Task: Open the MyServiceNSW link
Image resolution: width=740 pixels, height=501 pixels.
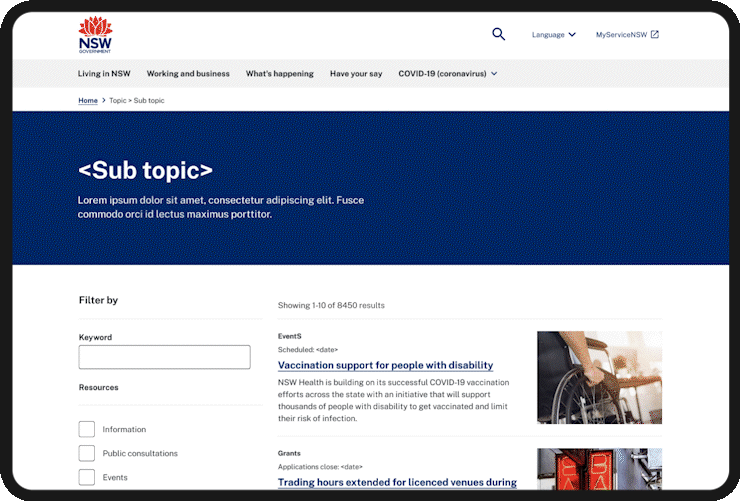Action: pos(621,34)
